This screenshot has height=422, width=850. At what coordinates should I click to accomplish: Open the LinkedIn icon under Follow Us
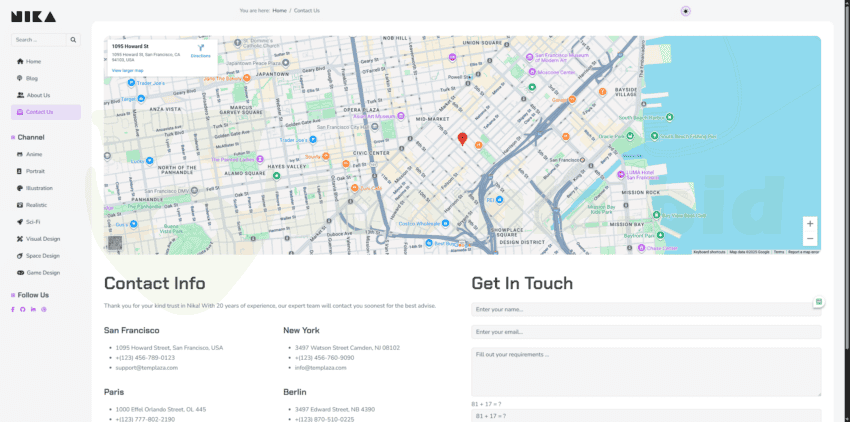pyautogui.click(x=33, y=309)
